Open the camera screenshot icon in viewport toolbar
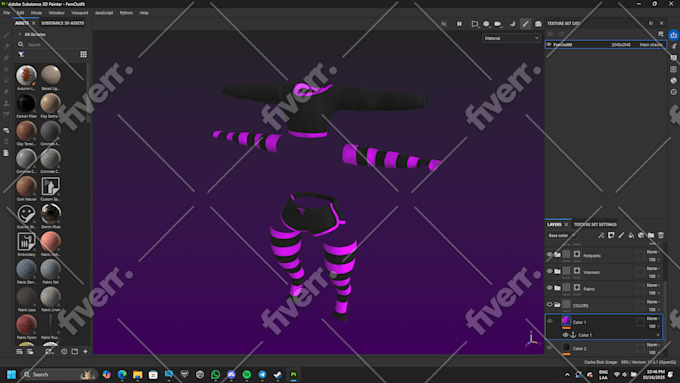Image resolution: width=680 pixels, height=383 pixels. [x=538, y=24]
